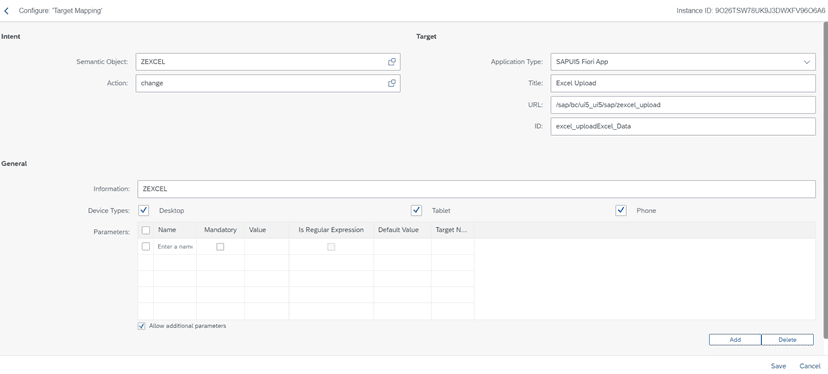Viewport: 828px width, 374px height.
Task: Select the first parameter row checkbox
Action: pos(146,247)
